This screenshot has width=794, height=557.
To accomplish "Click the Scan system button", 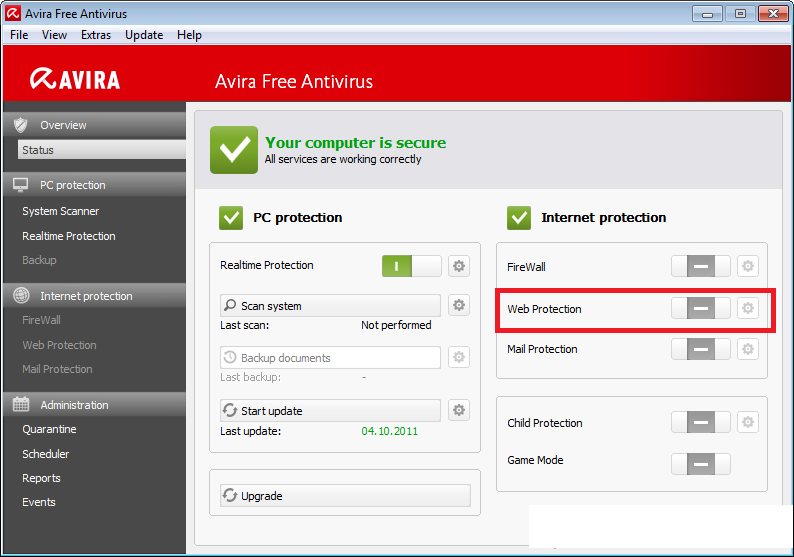I will click(330, 305).
